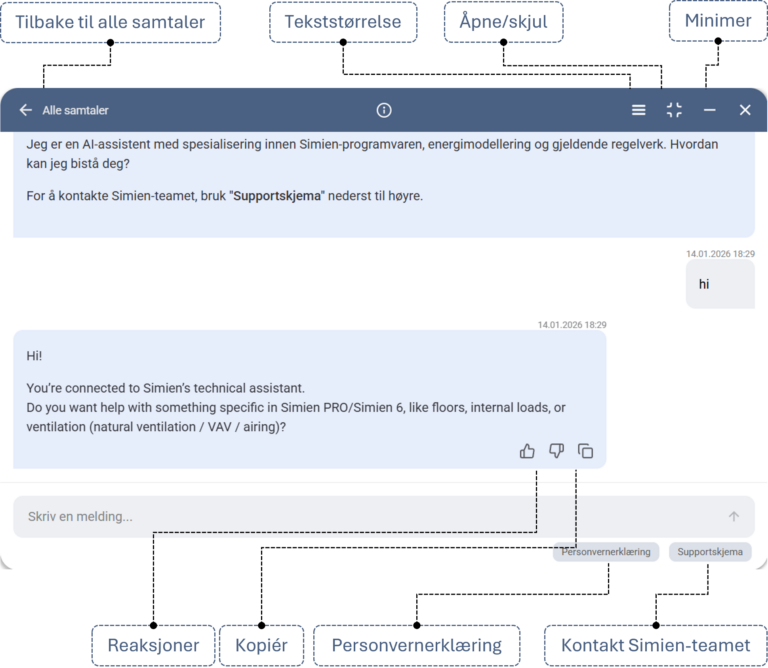Click the "Tilbake til alle samtaler" callout label
This screenshot has height=668, width=768.
[x=110, y=22]
